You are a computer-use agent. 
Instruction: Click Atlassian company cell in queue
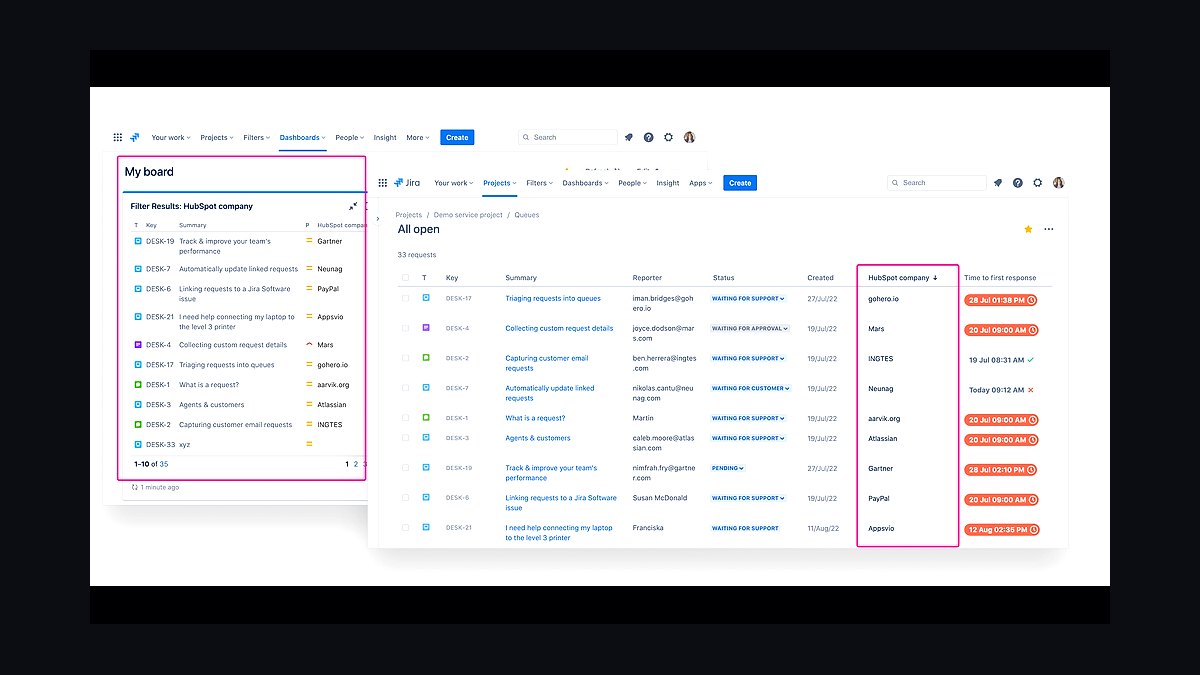tap(883, 438)
